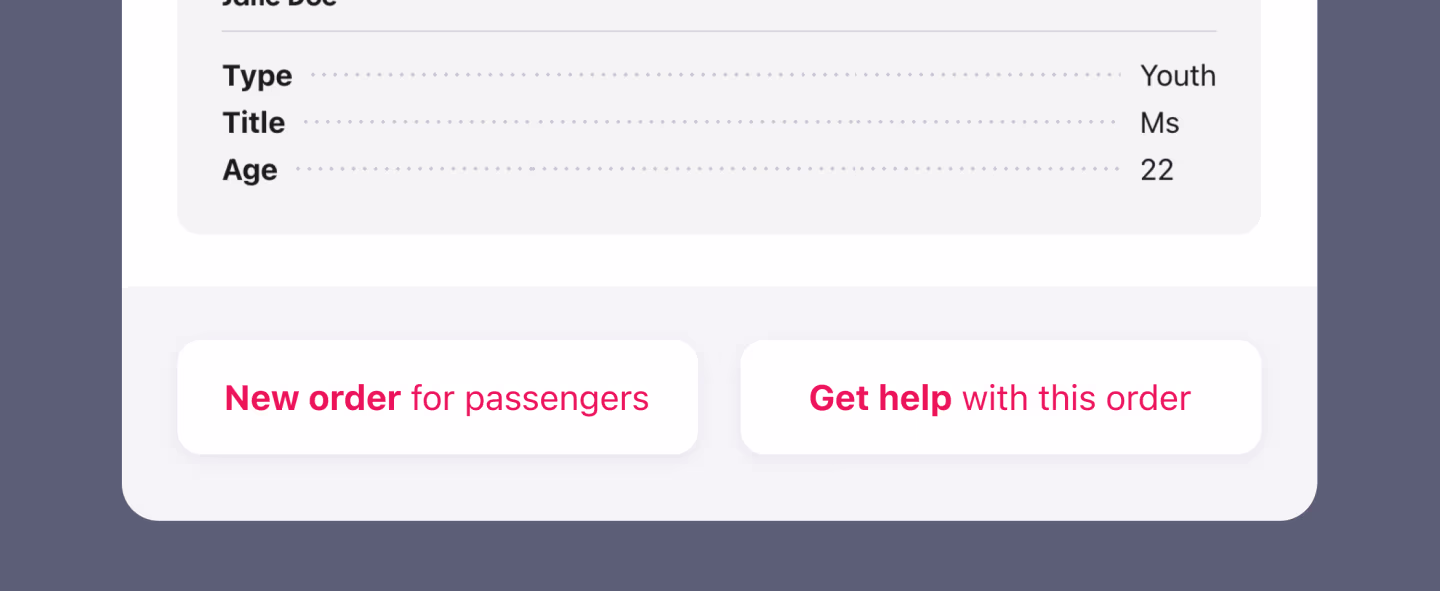
Task: Click the age value 22
Action: click(x=1156, y=170)
